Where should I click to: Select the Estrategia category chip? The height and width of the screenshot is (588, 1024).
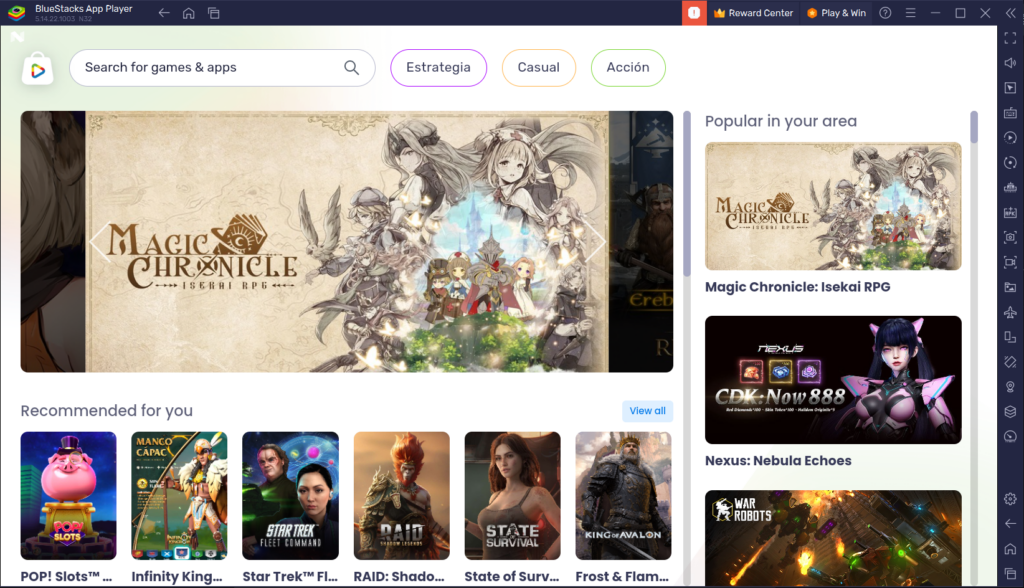click(x=438, y=67)
